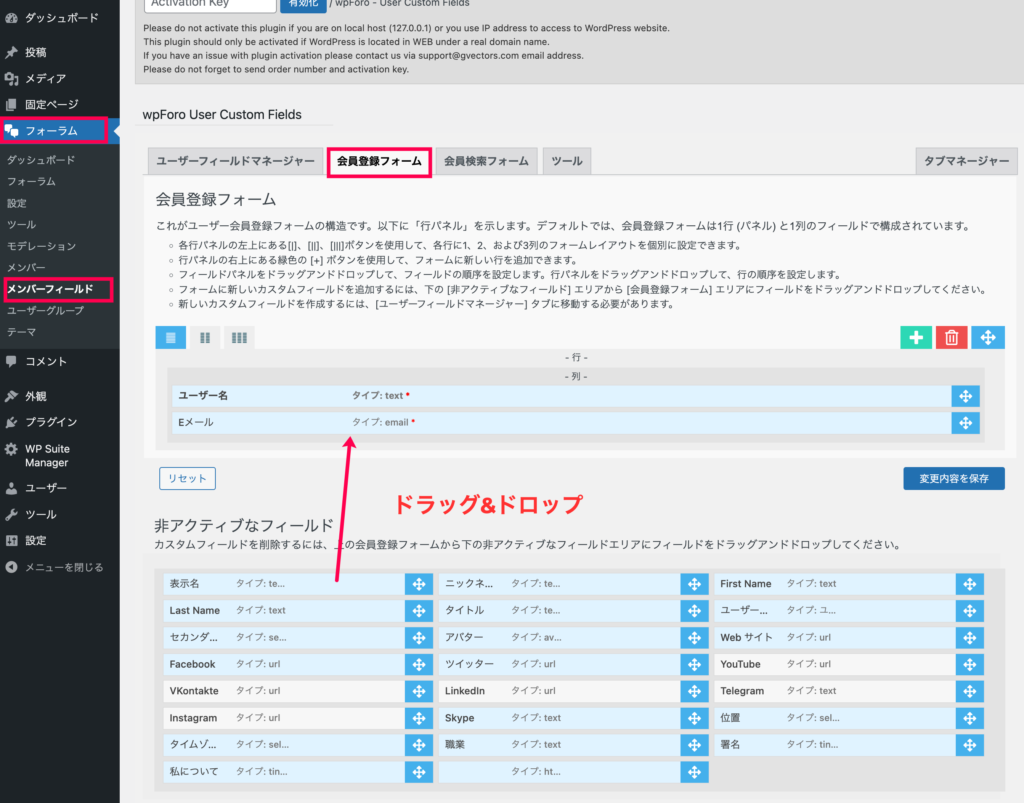
Task: Switch to 会員登録フォーム tab
Action: pos(379,161)
